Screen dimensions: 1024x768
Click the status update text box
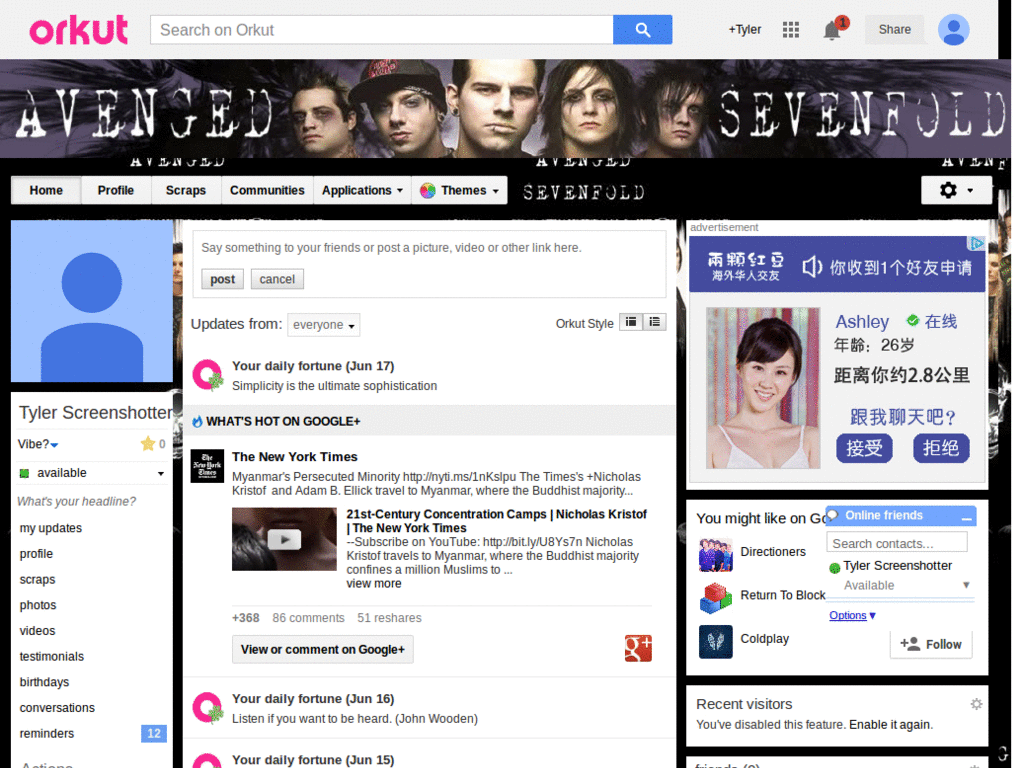tap(429, 248)
